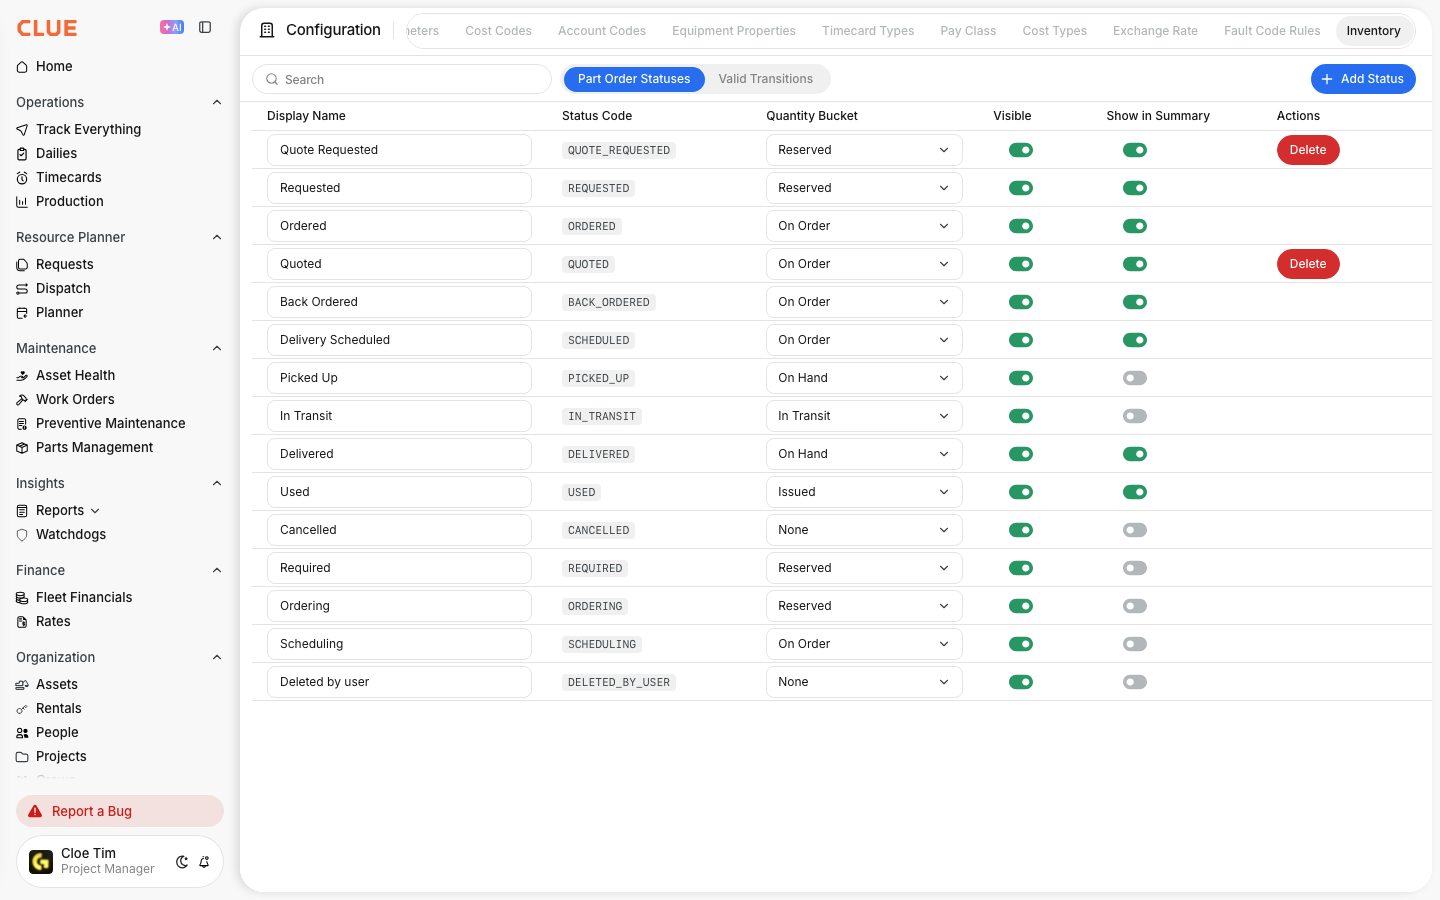The width and height of the screenshot is (1440, 900).
Task: Click the Home icon in sidebar
Action: point(22,67)
